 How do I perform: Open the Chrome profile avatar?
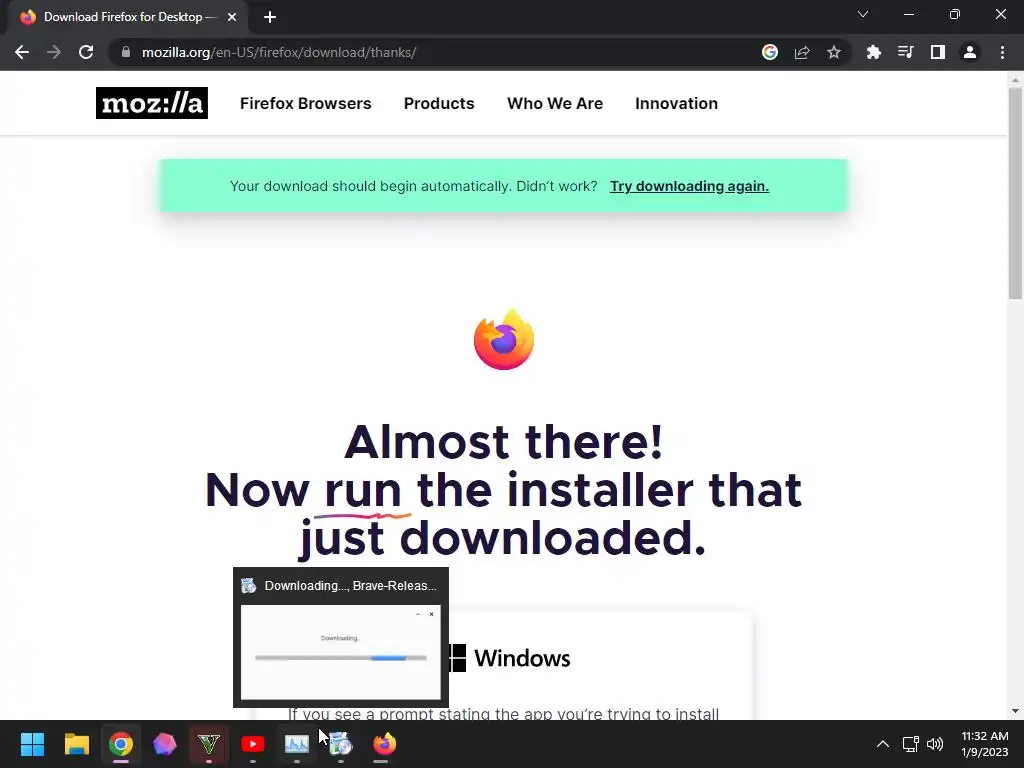(x=970, y=52)
